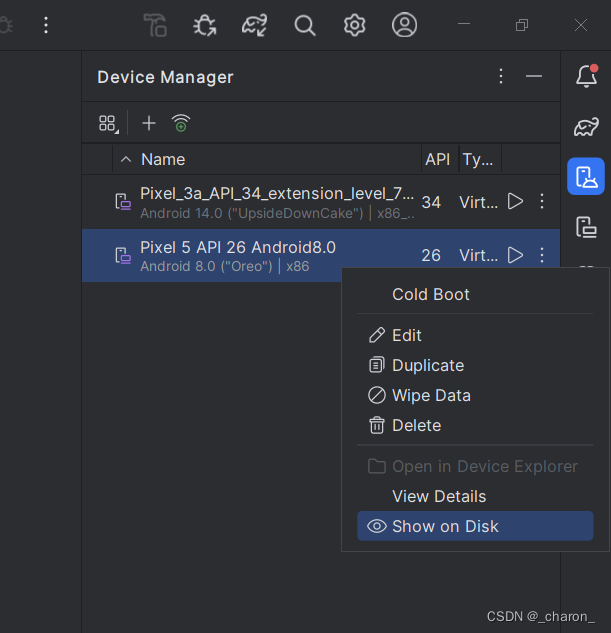Open device grouping options icon

click(108, 124)
